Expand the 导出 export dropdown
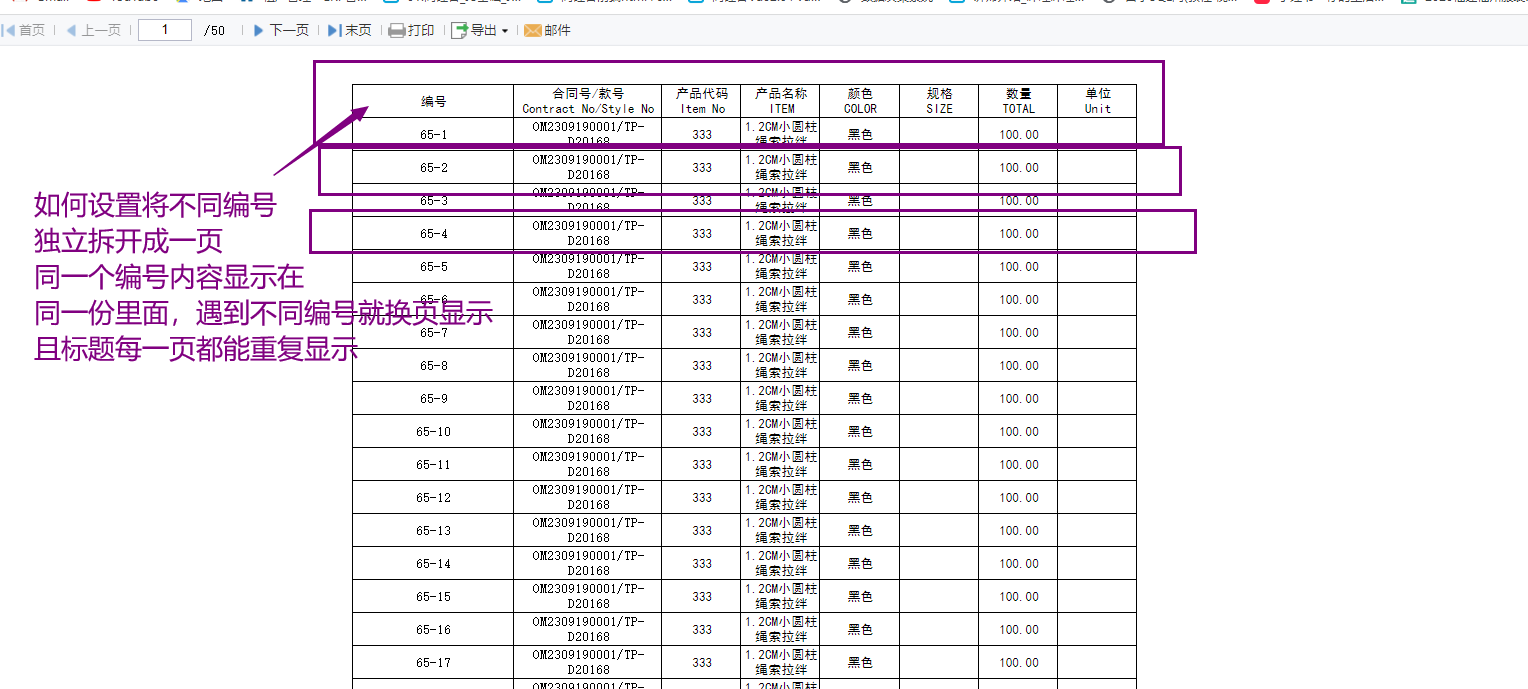This screenshot has width=1528, height=689. 480,31
